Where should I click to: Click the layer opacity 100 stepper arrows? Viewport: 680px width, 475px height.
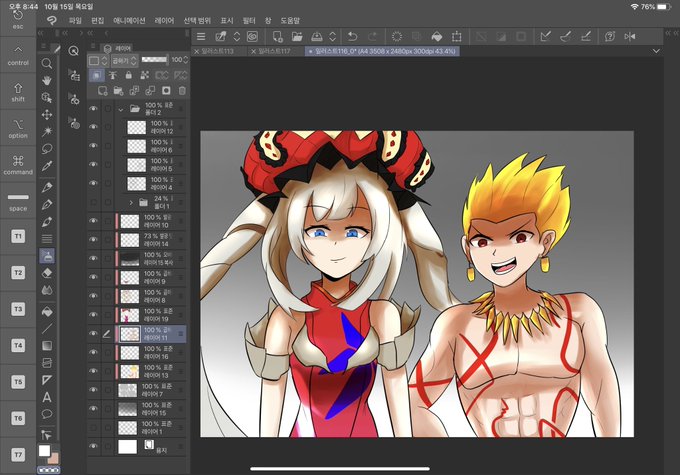[186, 60]
